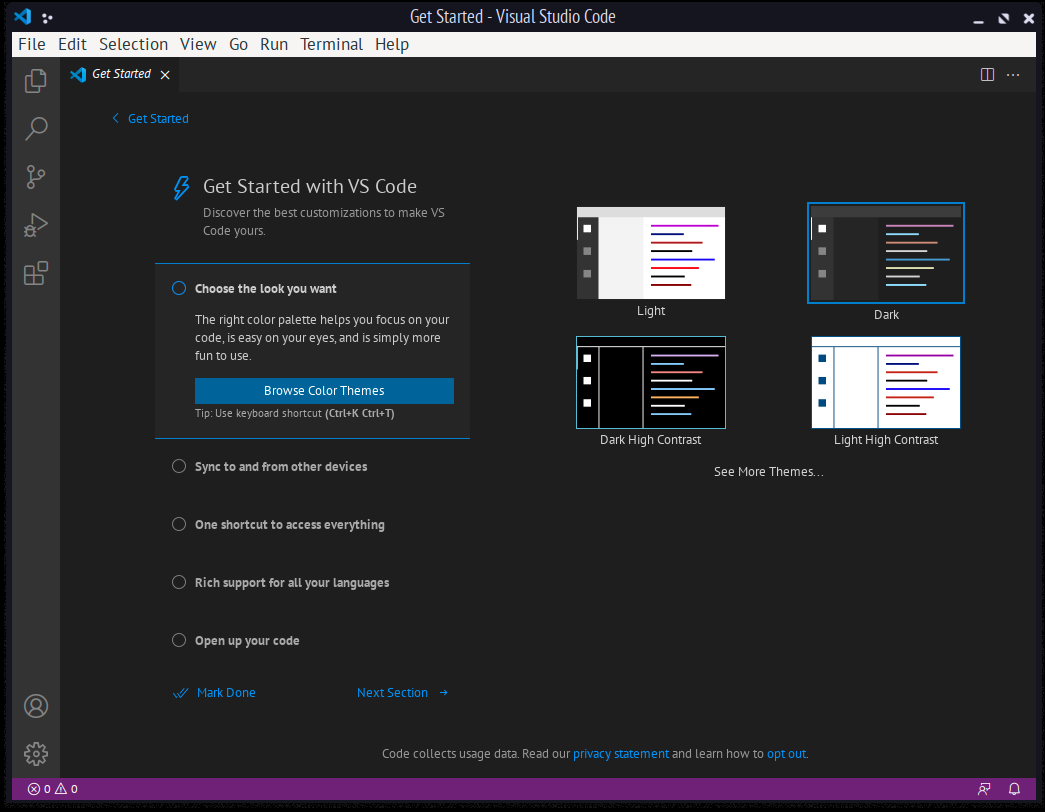1045x812 pixels.
Task: Open the View menu
Action: [198, 45]
